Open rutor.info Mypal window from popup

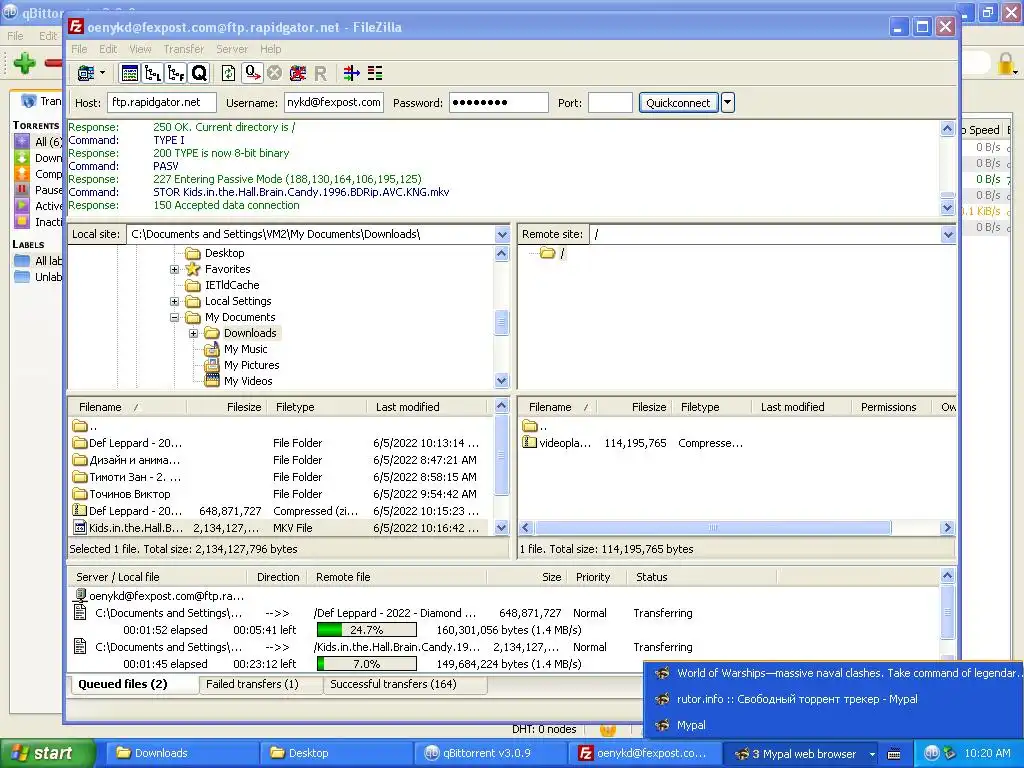pyautogui.click(x=797, y=699)
